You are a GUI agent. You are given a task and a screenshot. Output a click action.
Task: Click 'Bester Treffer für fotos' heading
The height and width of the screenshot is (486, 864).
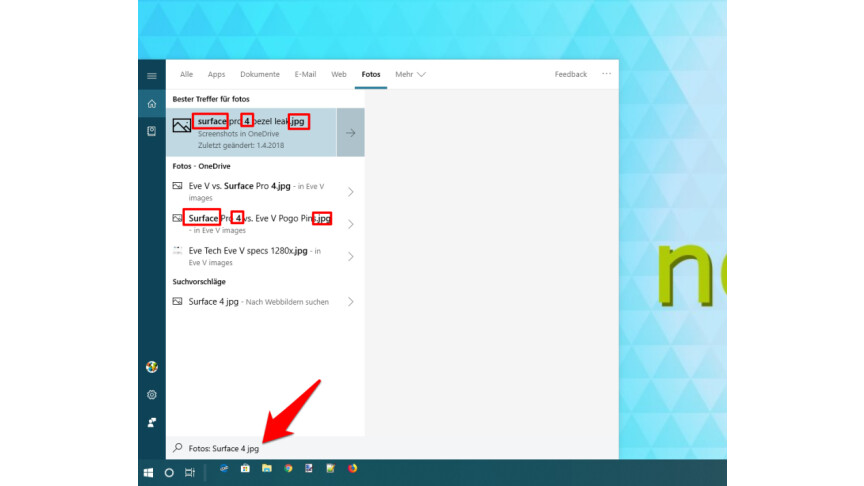(211, 99)
